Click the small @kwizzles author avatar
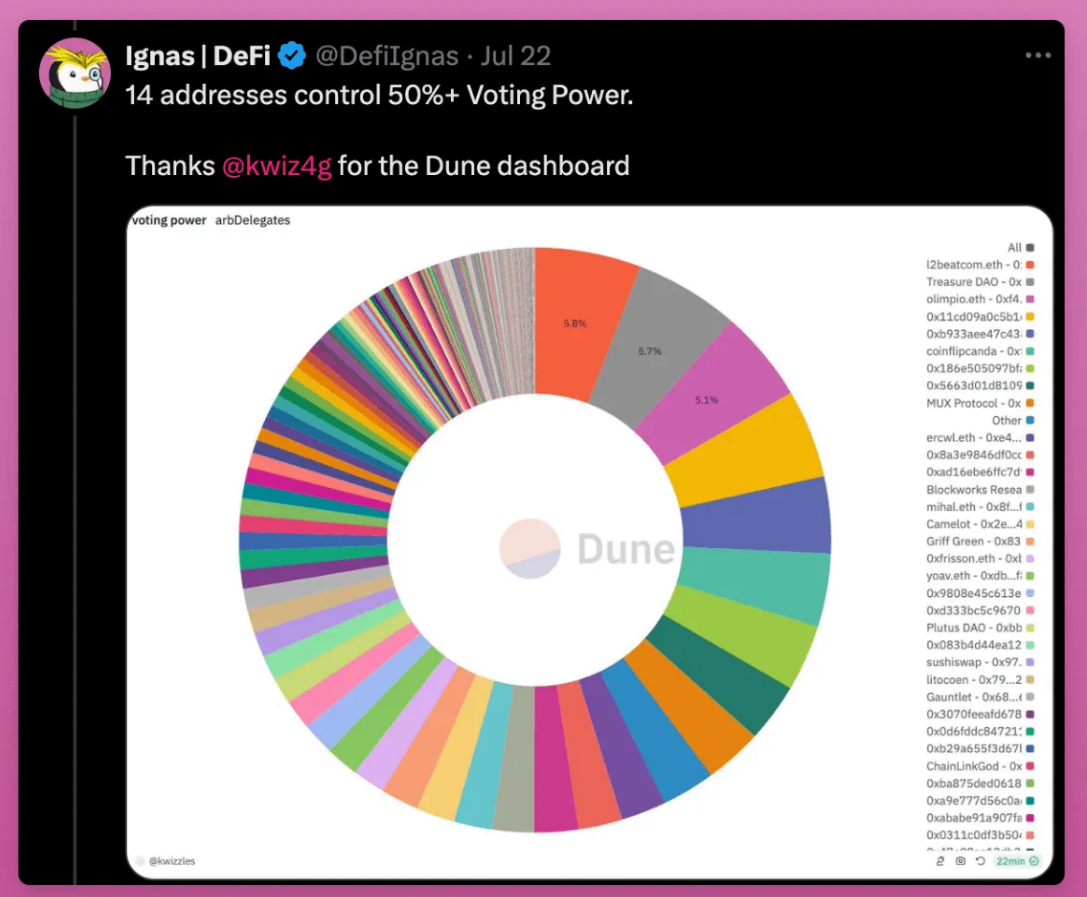The image size is (1087, 897). [140, 861]
